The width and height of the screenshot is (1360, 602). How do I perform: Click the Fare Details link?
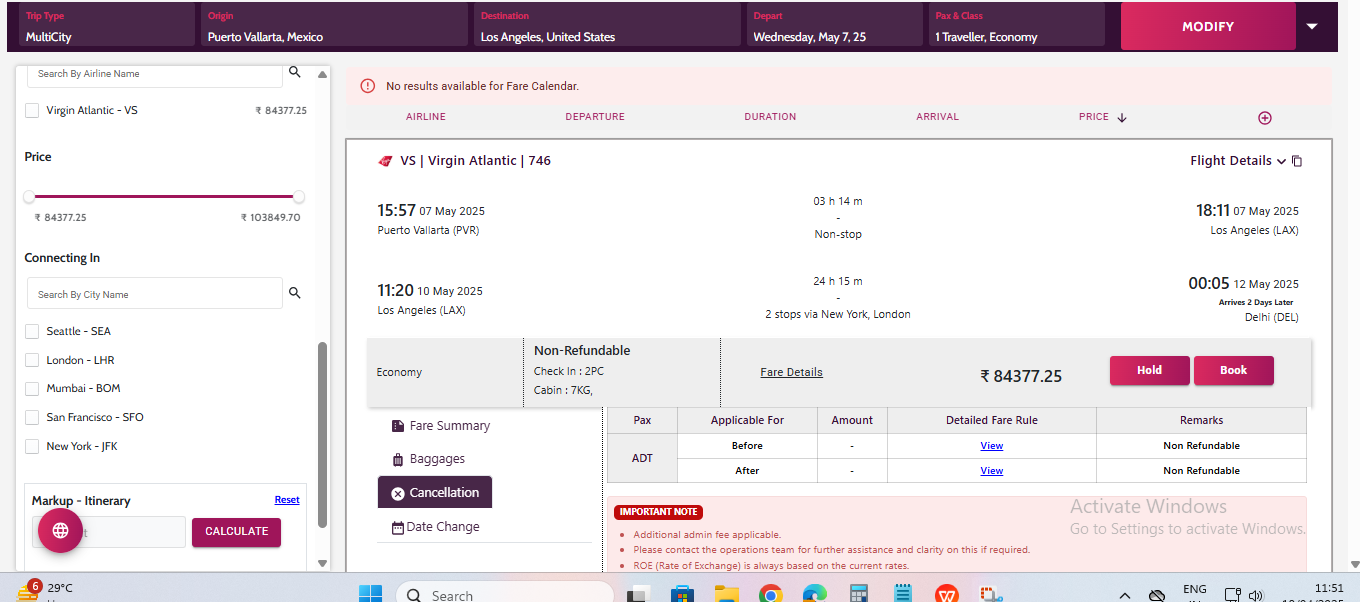tap(791, 372)
